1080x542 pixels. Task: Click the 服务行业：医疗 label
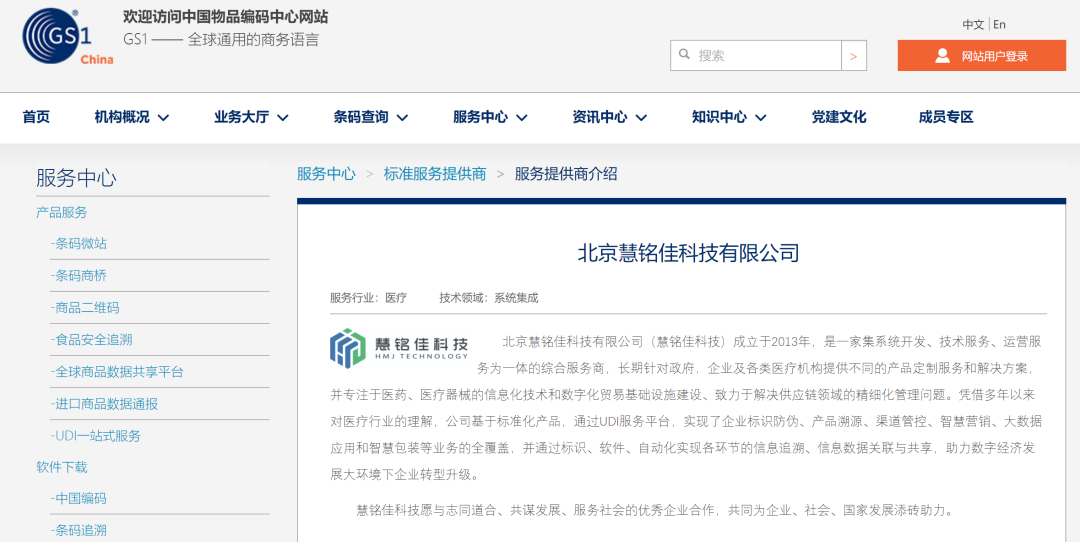pos(368,298)
